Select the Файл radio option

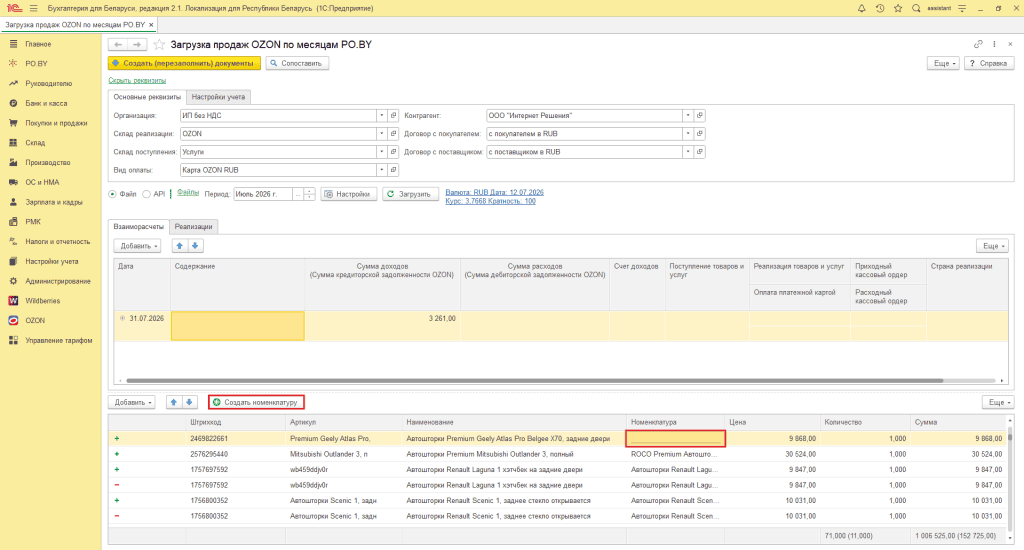(x=112, y=194)
